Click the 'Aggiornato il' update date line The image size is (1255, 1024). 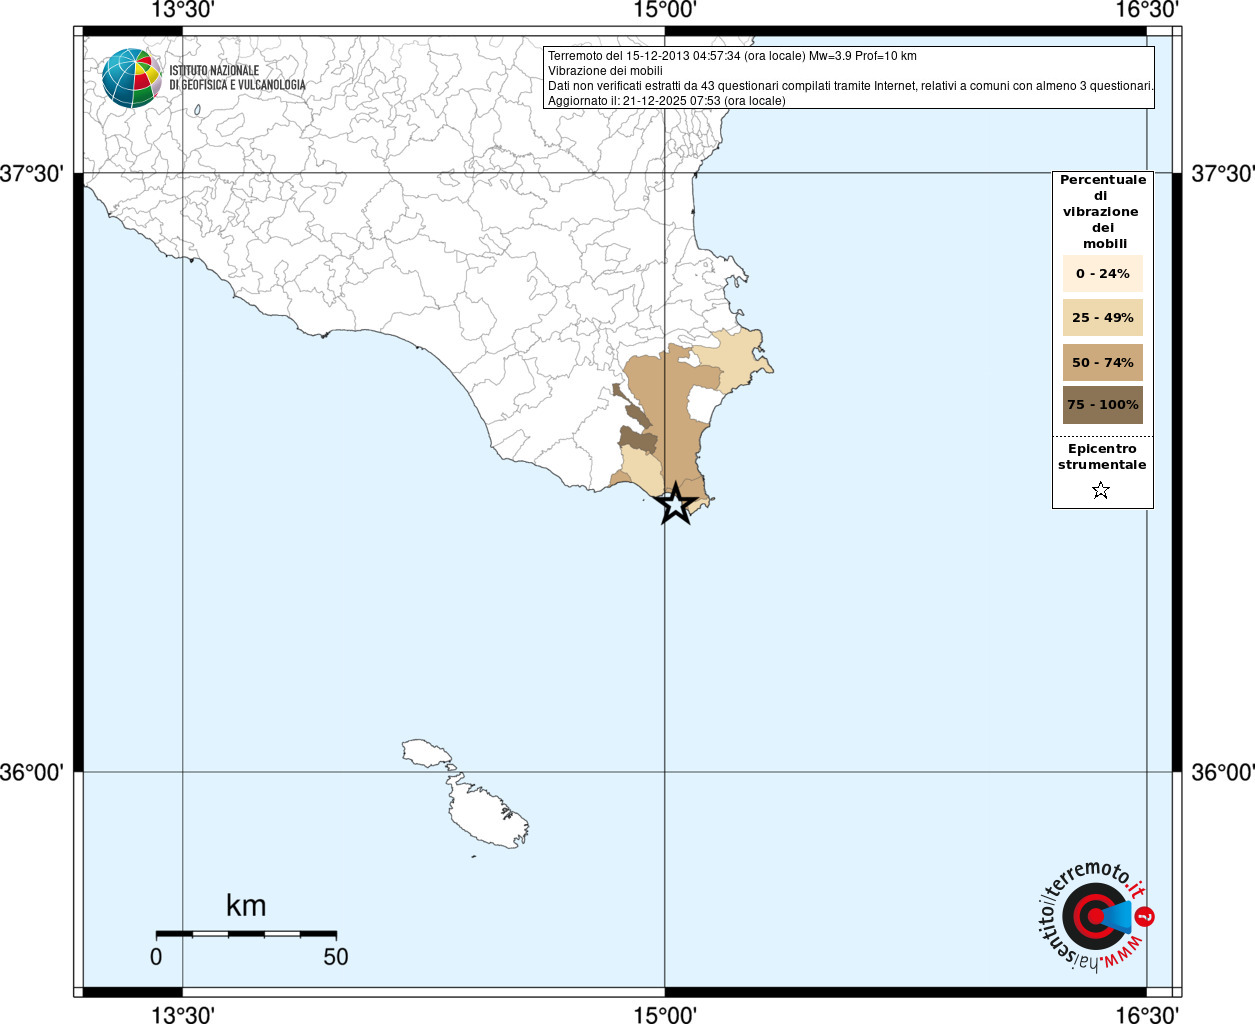pyautogui.click(x=666, y=101)
